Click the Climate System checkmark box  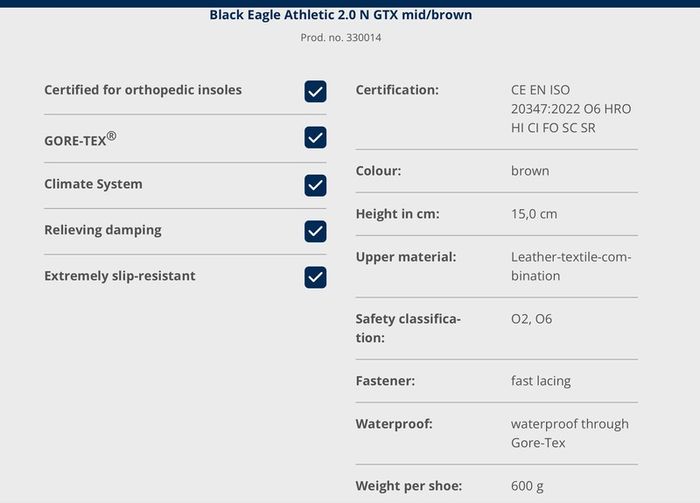click(315, 185)
